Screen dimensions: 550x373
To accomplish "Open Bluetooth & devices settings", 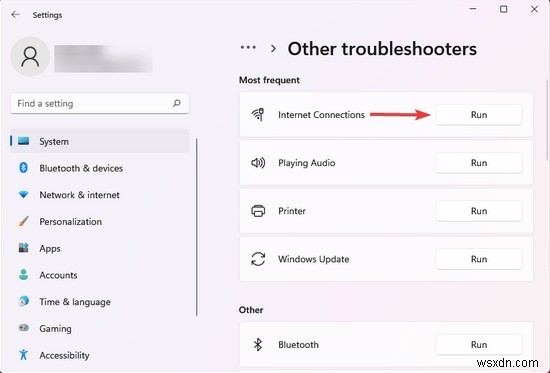I will click(100, 168).
